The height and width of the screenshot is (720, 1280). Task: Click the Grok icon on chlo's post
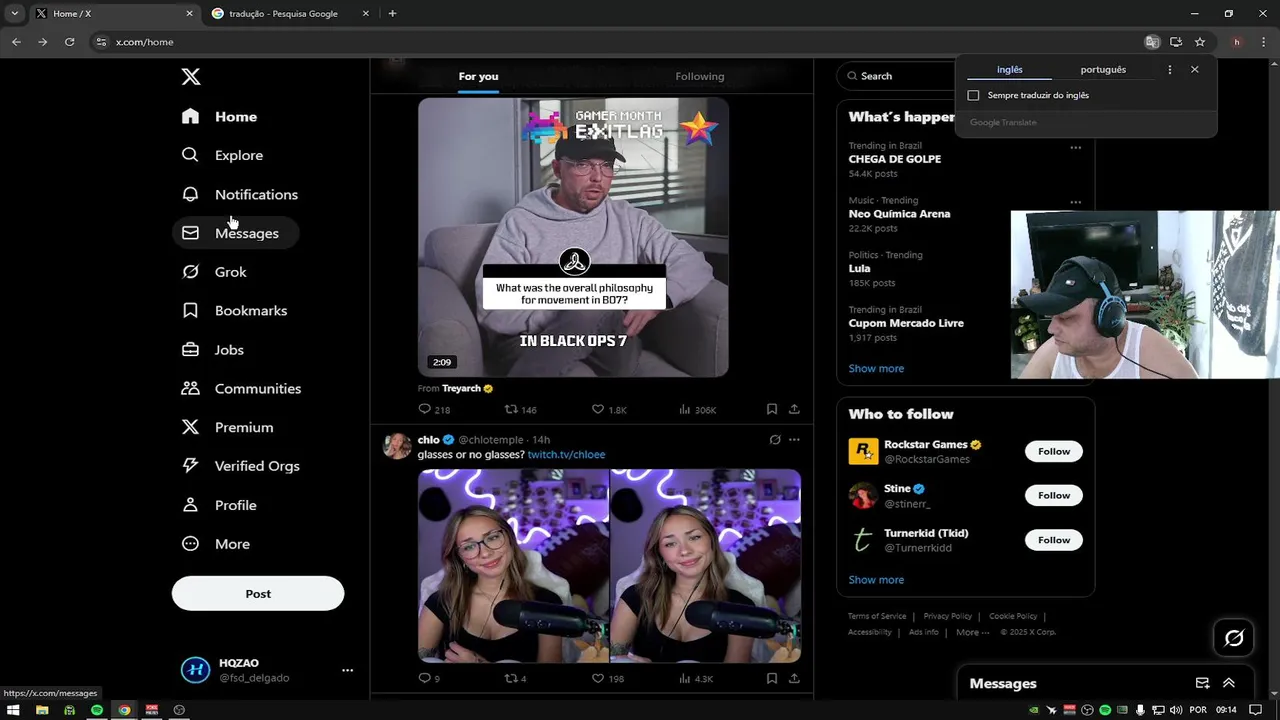point(774,439)
